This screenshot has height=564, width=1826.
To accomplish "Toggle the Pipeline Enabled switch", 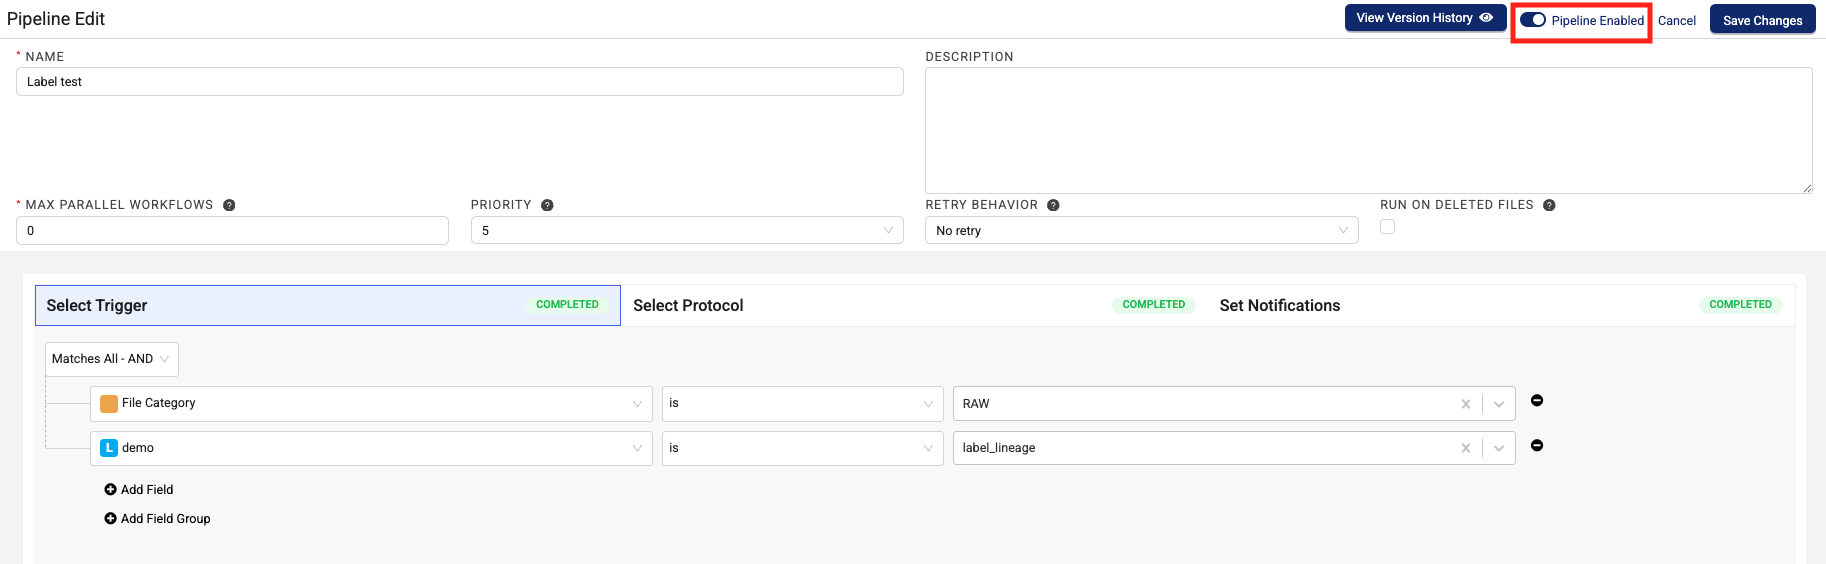I will tap(1533, 20).
